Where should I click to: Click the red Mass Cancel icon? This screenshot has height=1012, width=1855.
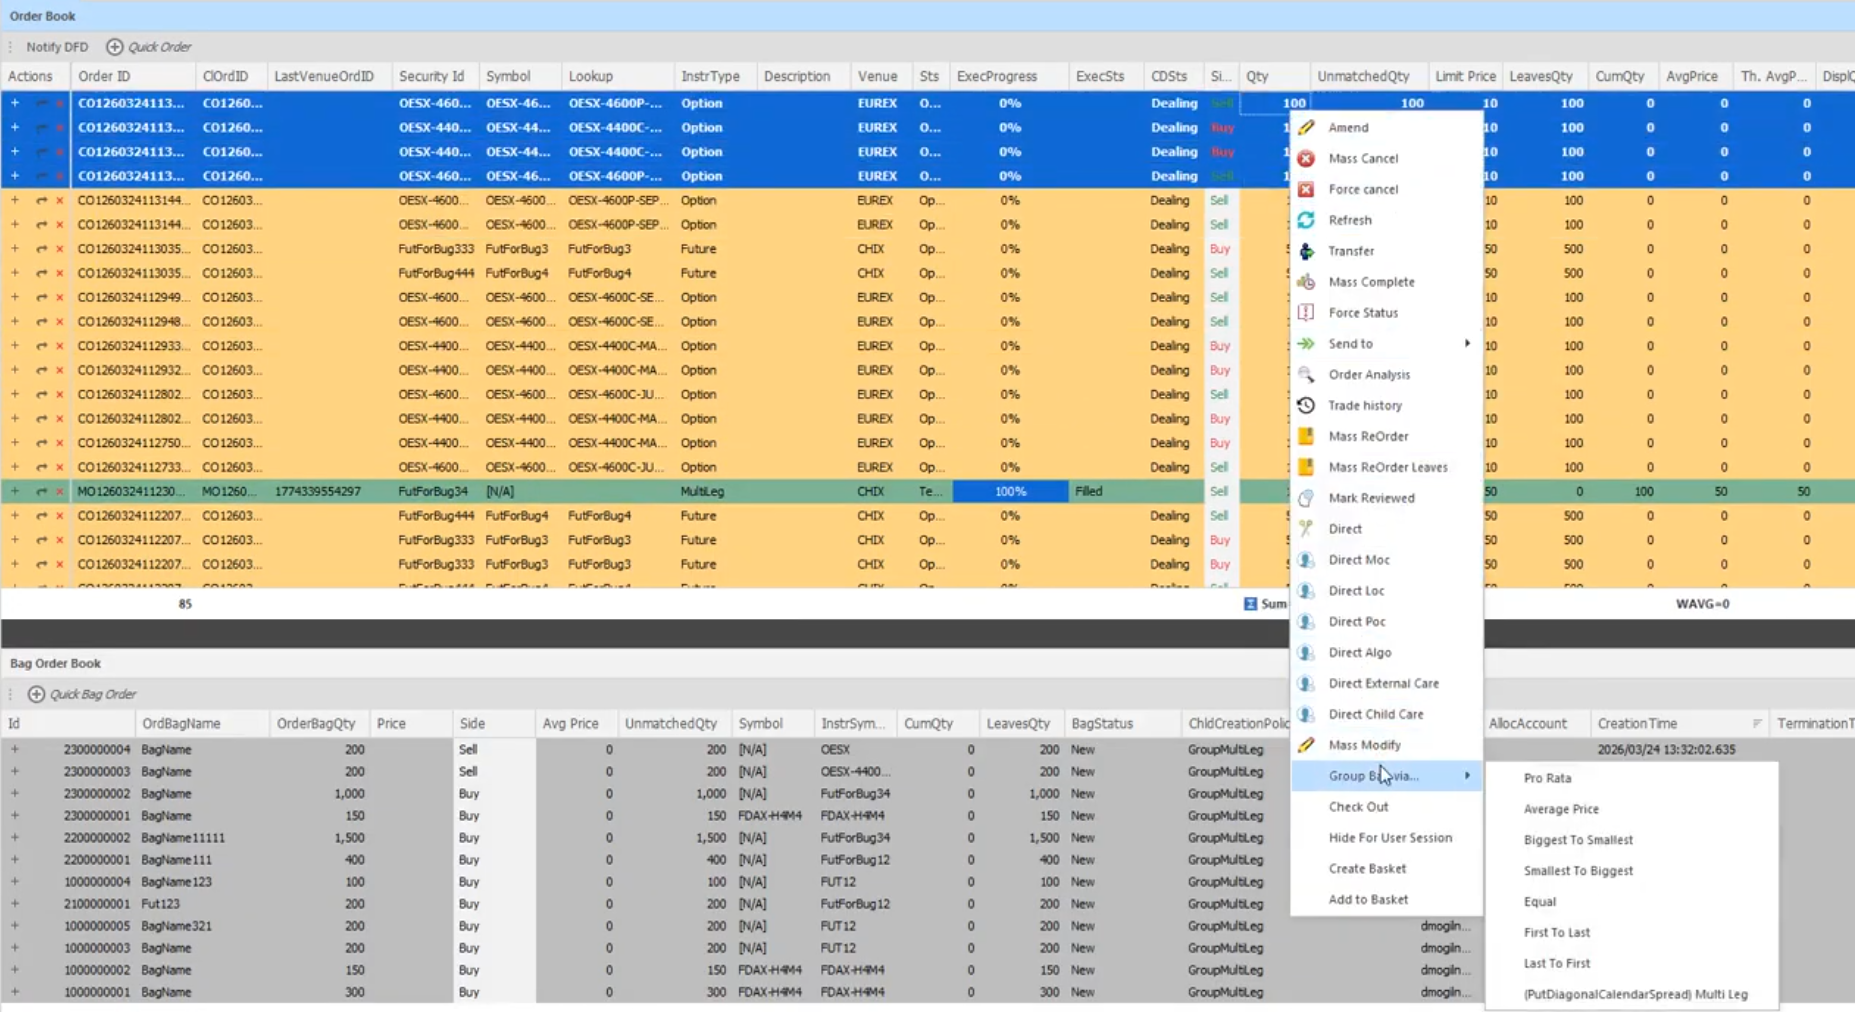pos(1306,158)
